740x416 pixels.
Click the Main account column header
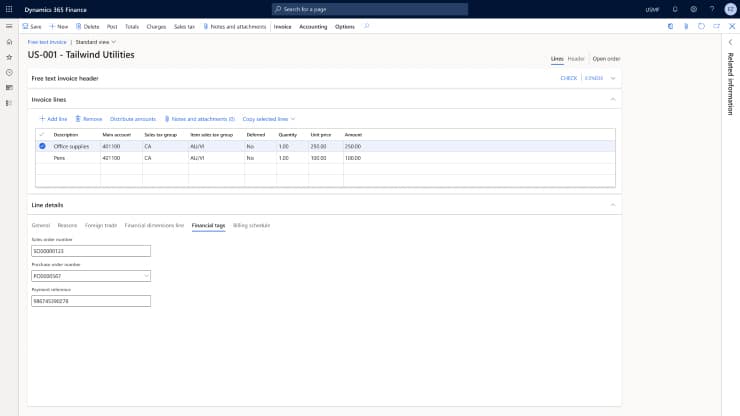pos(117,135)
